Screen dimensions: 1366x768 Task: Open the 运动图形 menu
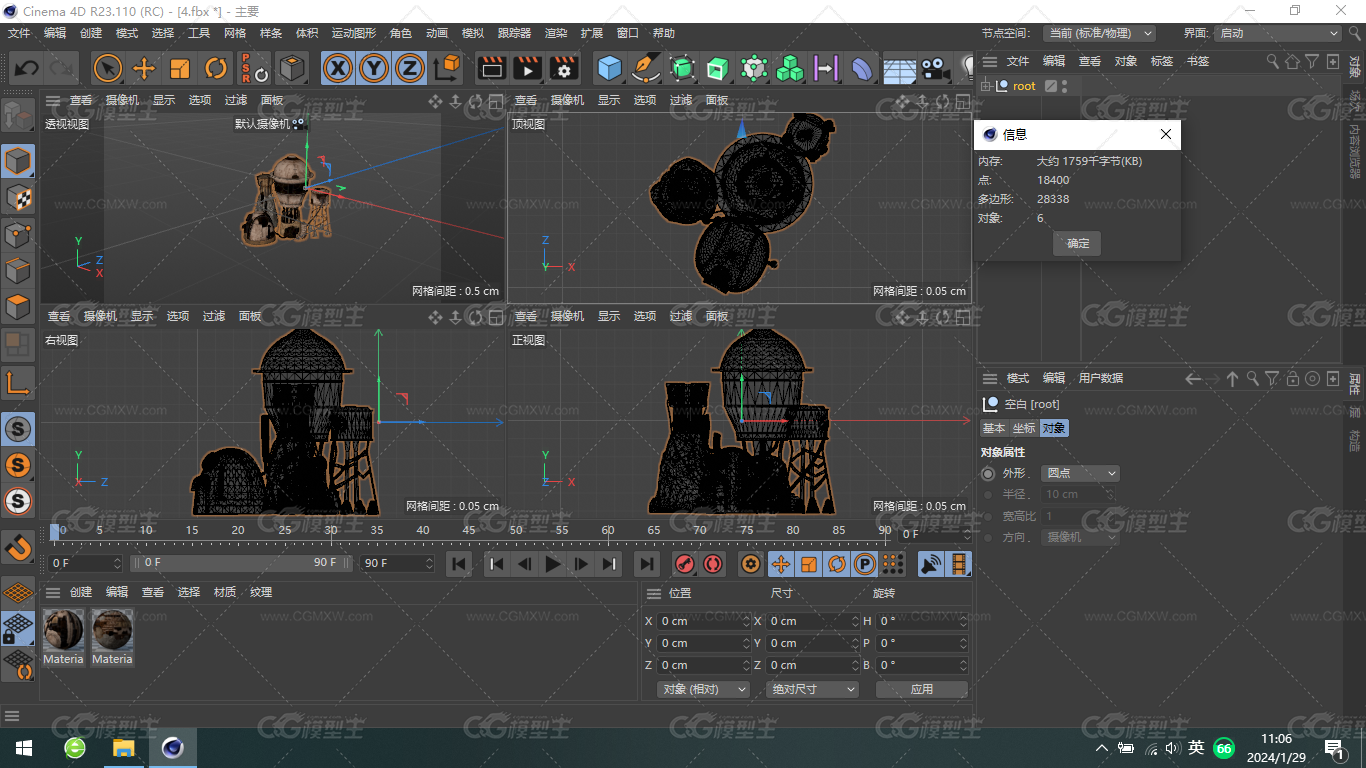point(354,33)
